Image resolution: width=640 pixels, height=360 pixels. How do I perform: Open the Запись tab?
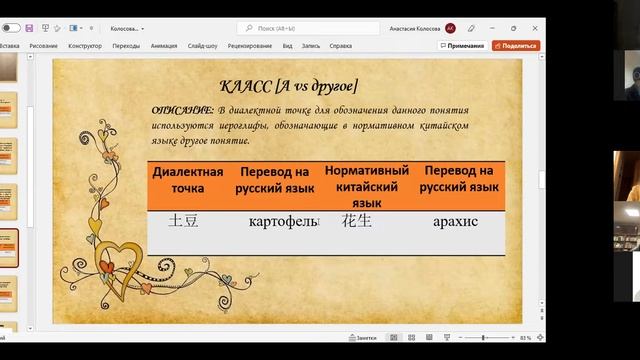pyautogui.click(x=311, y=46)
